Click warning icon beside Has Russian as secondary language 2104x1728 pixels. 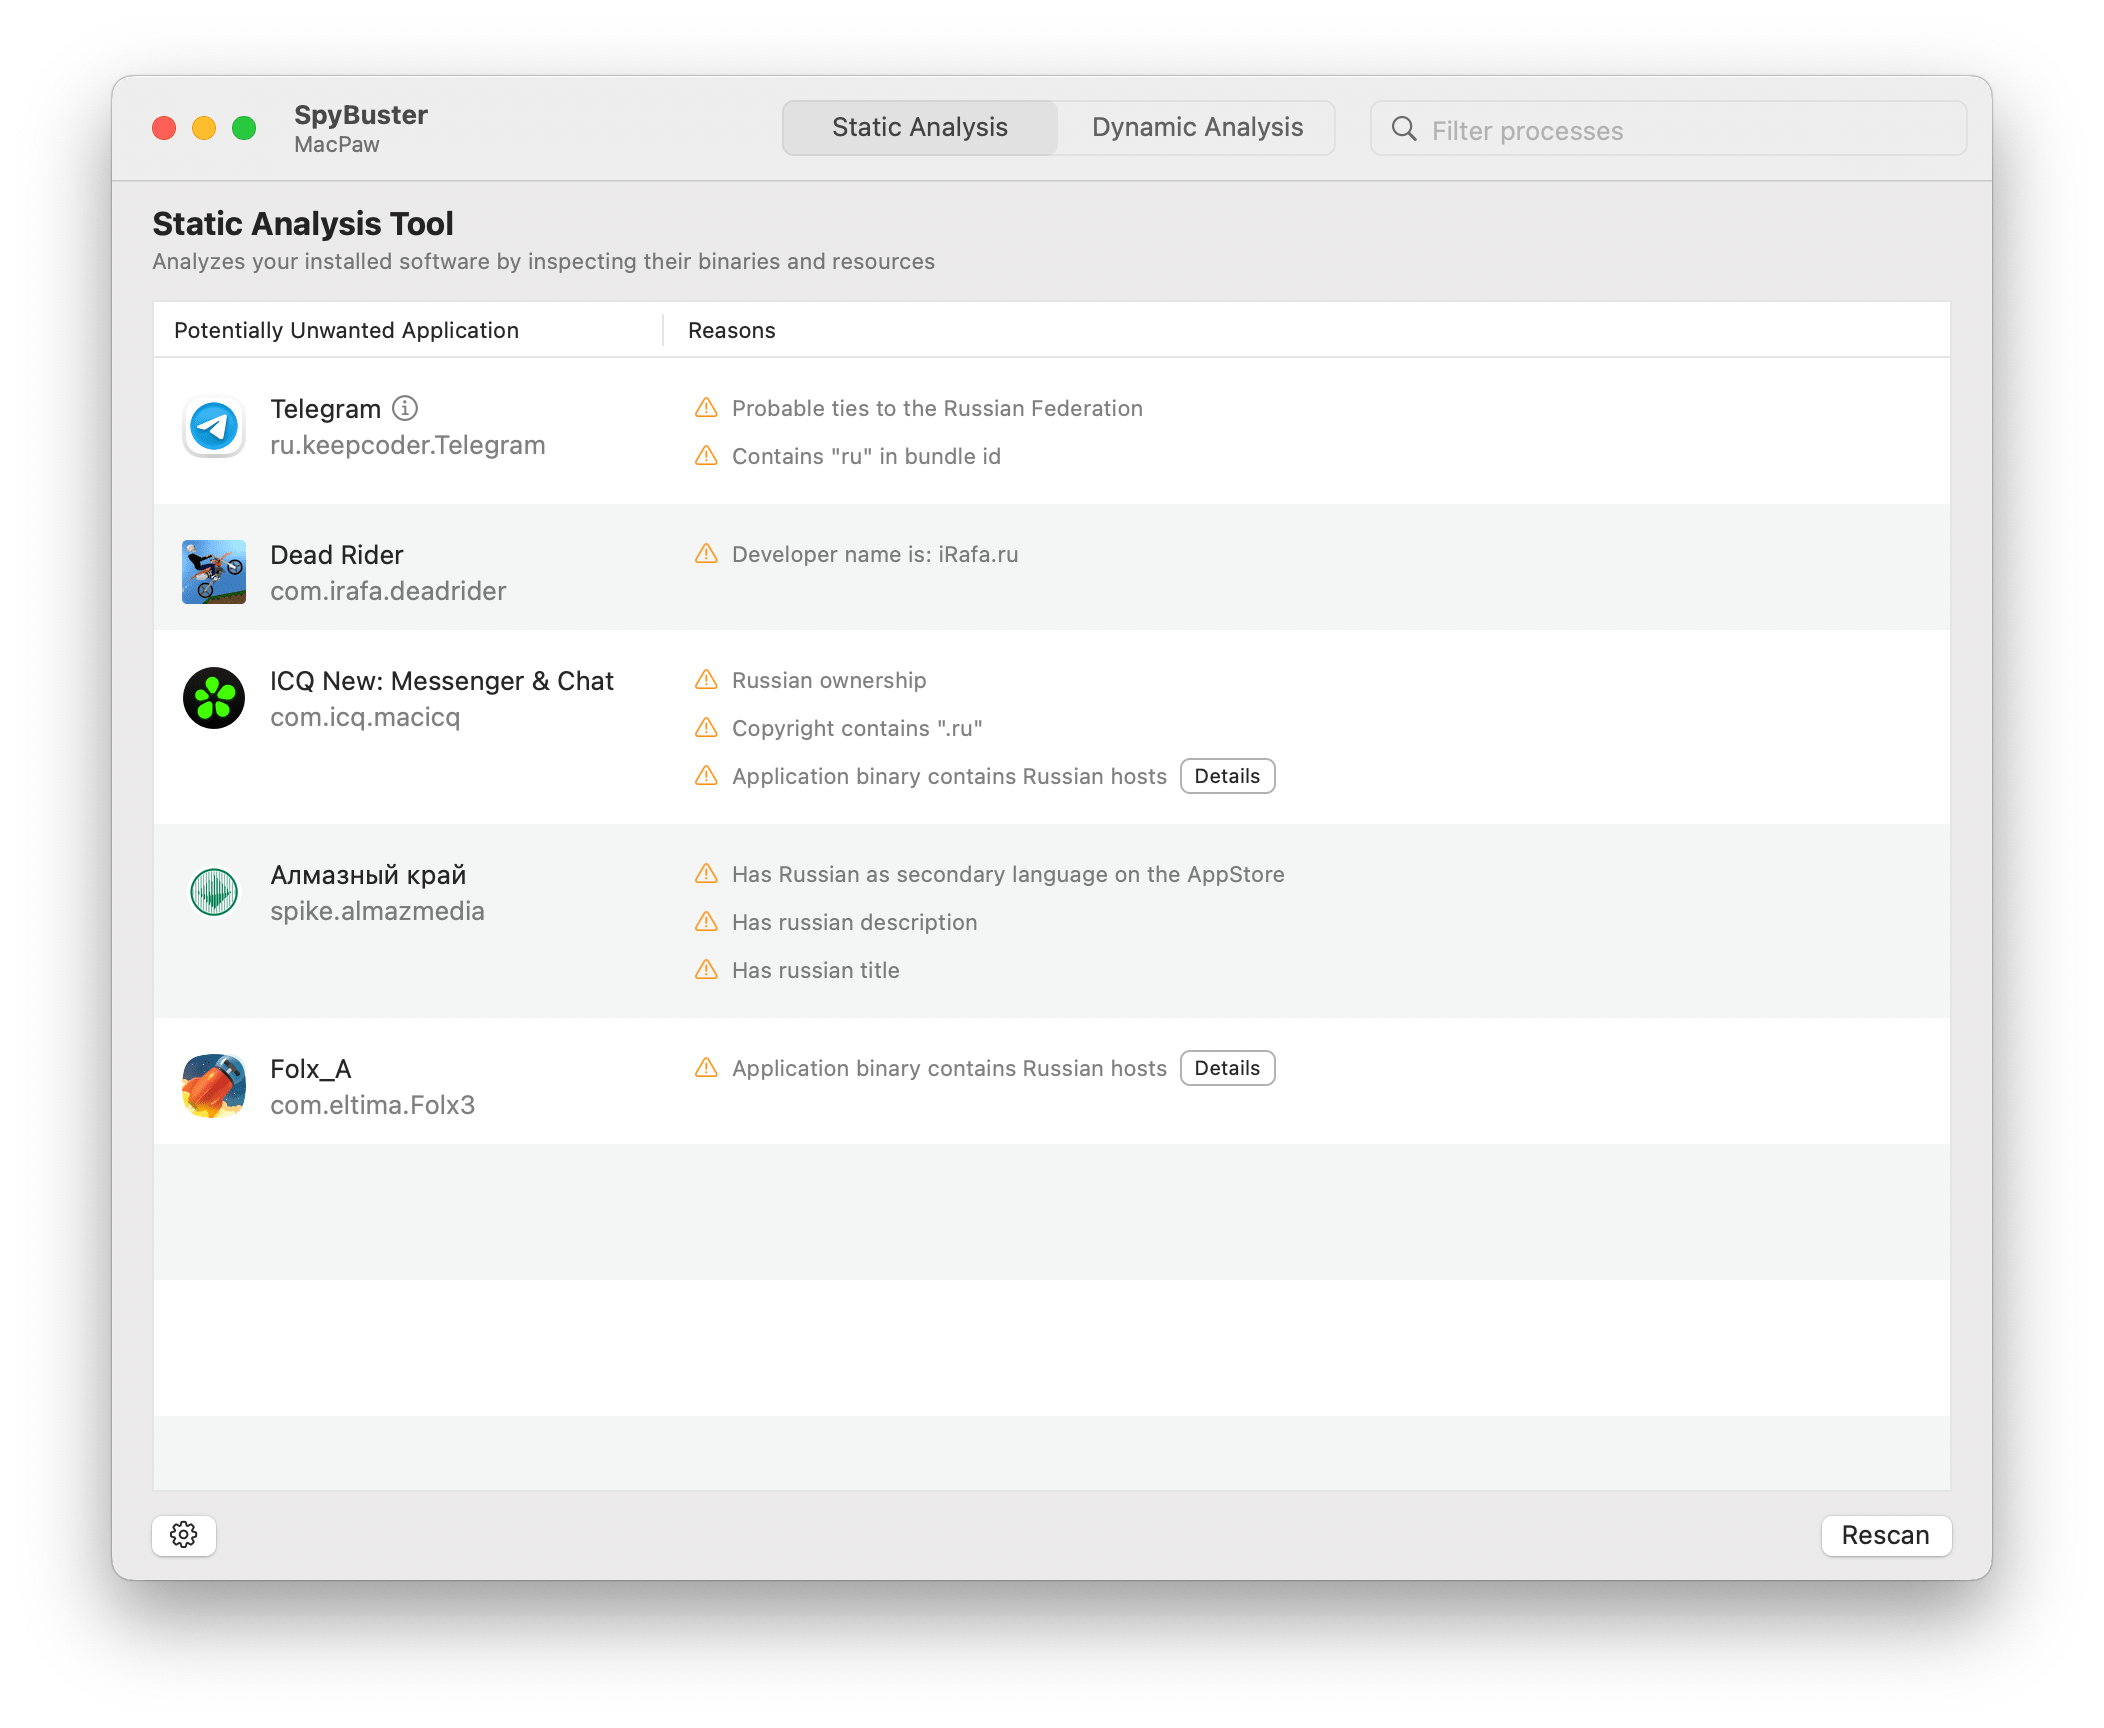point(706,874)
